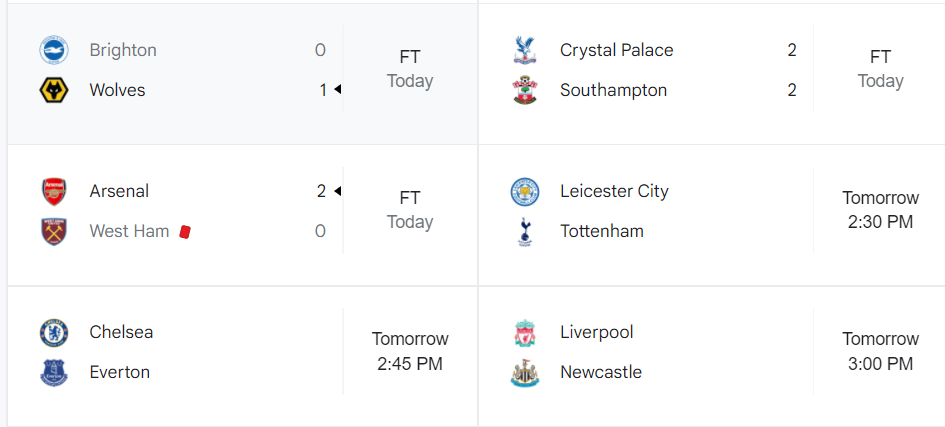The height and width of the screenshot is (427, 945).
Task: Click the Everton club crest
Action: 54,372
